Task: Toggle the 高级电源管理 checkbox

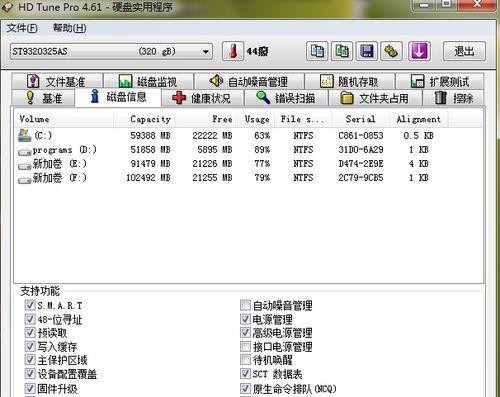Action: tap(245, 332)
